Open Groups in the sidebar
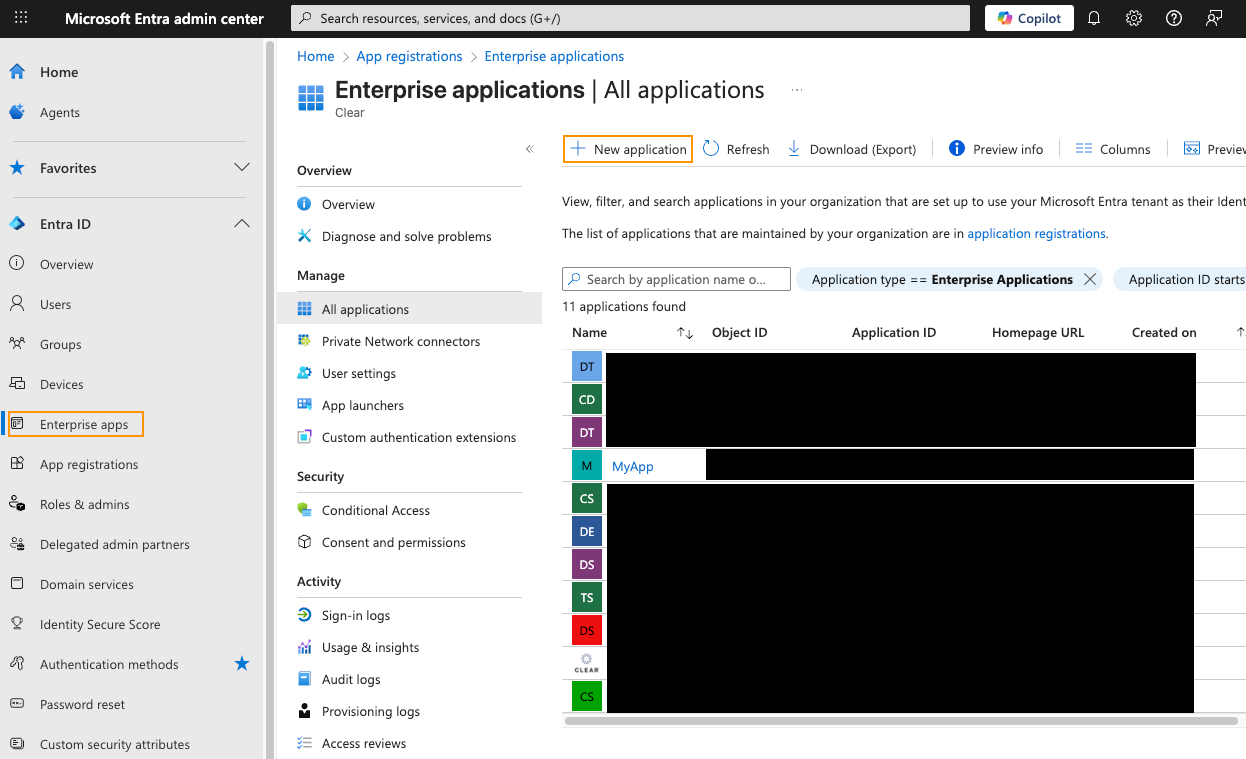This screenshot has width=1246, height=759. click(61, 344)
